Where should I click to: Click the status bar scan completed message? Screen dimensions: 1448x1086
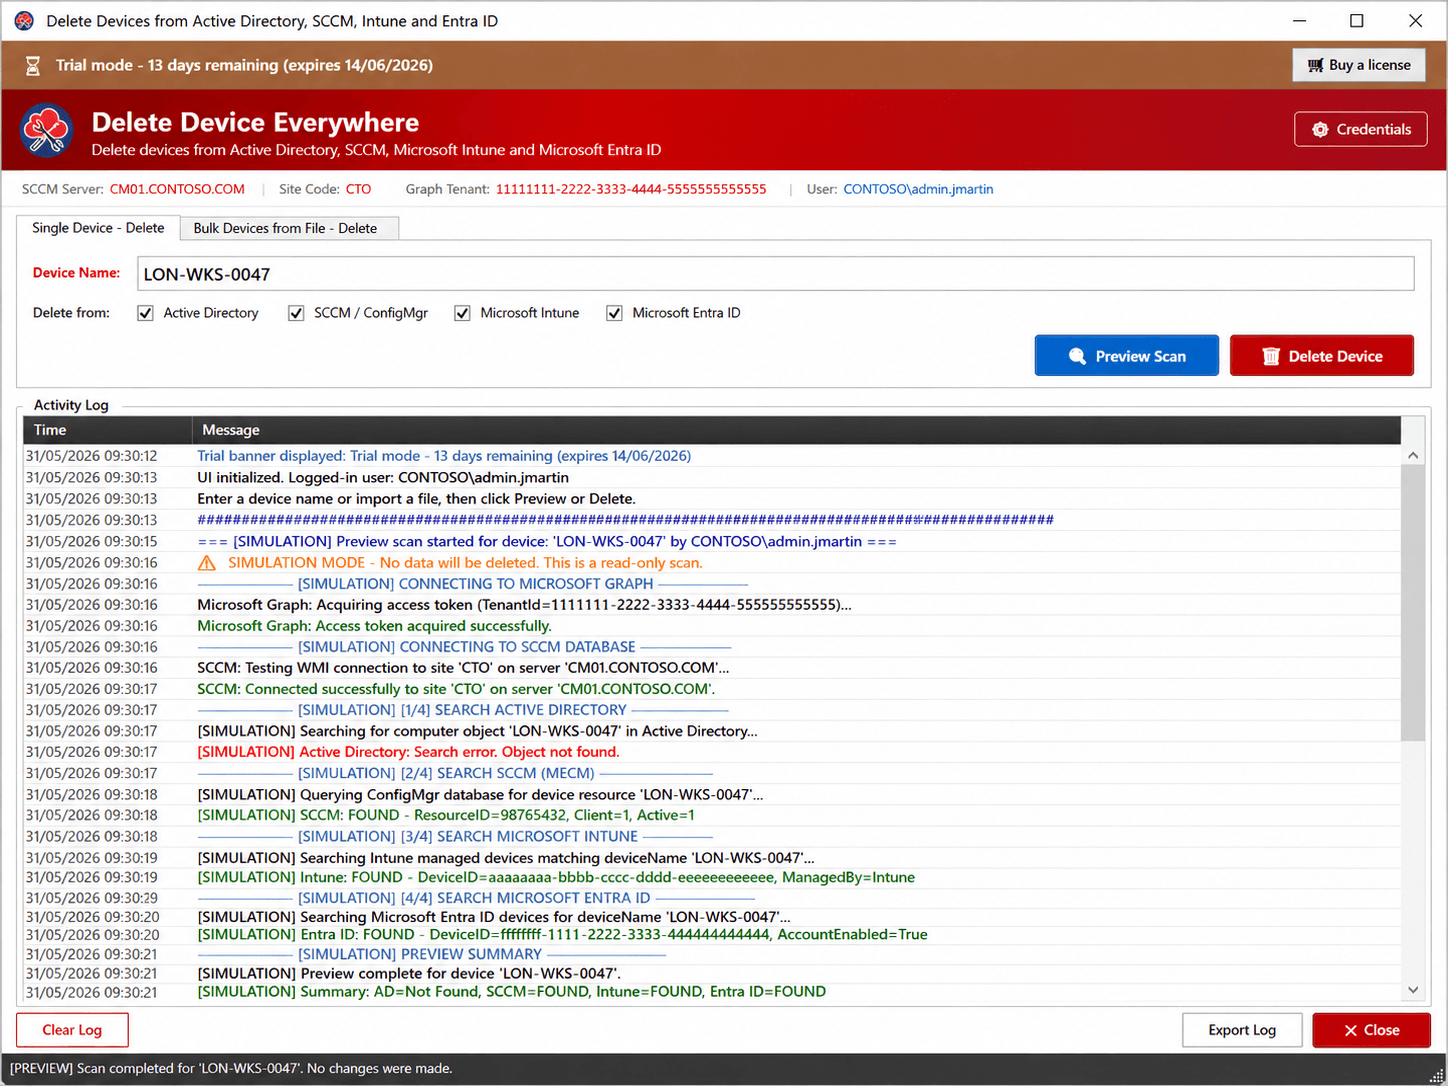231,1069
